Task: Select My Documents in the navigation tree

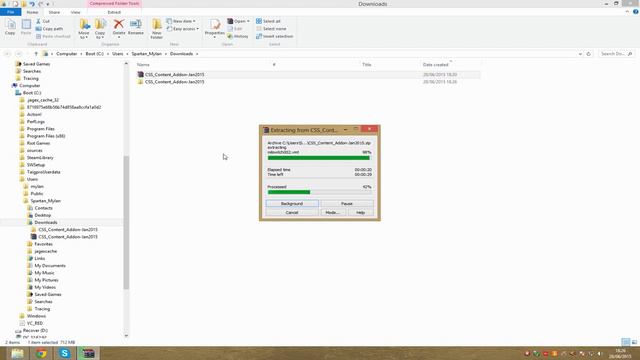Action: click(x=50, y=266)
